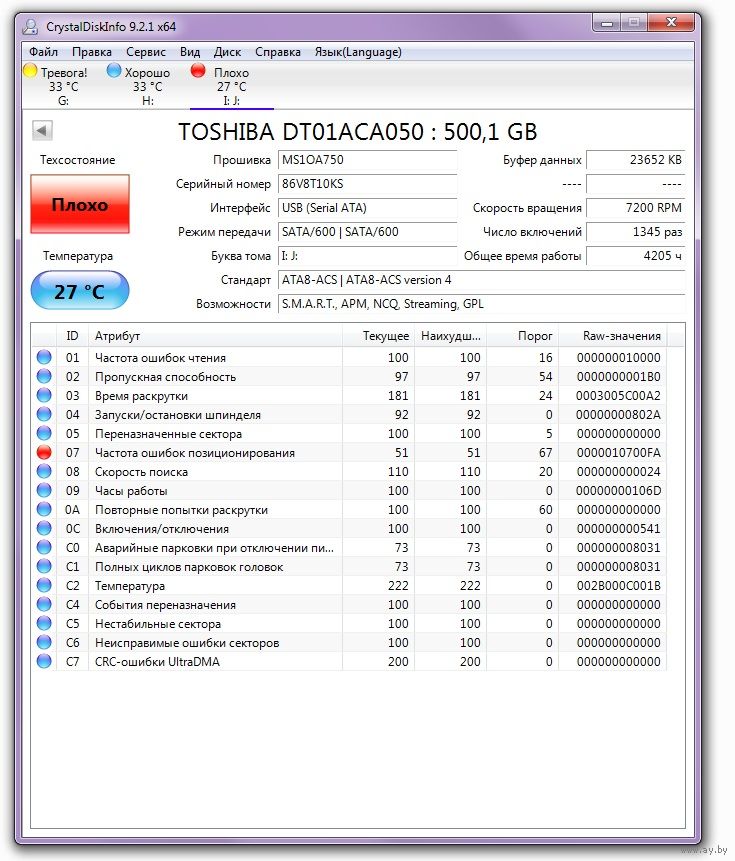Open the Вид menu
This screenshot has height=861, width=735.
(189, 52)
